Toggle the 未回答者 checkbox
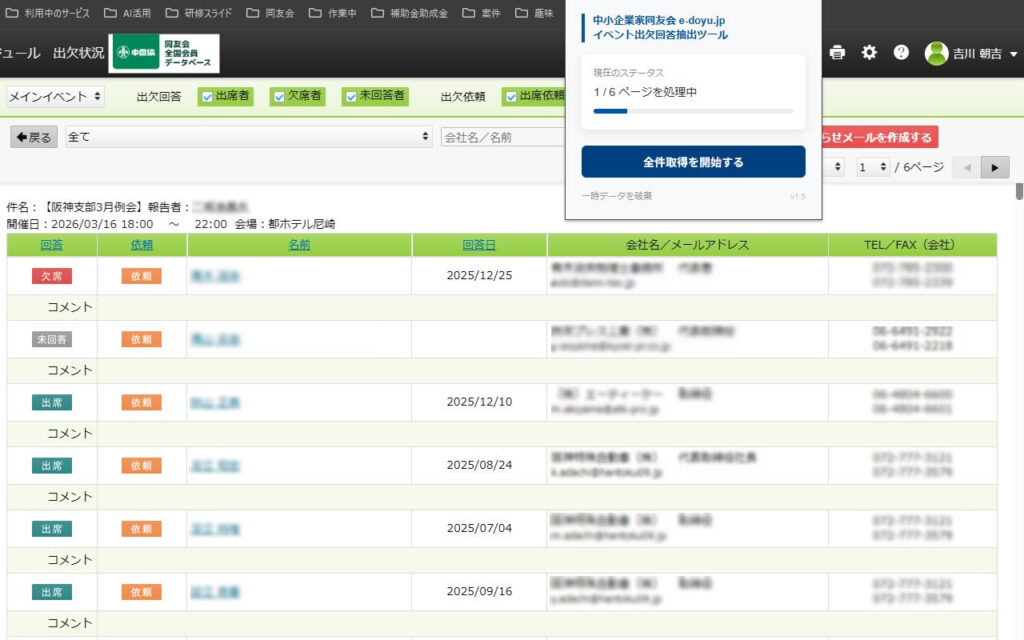 coord(350,97)
